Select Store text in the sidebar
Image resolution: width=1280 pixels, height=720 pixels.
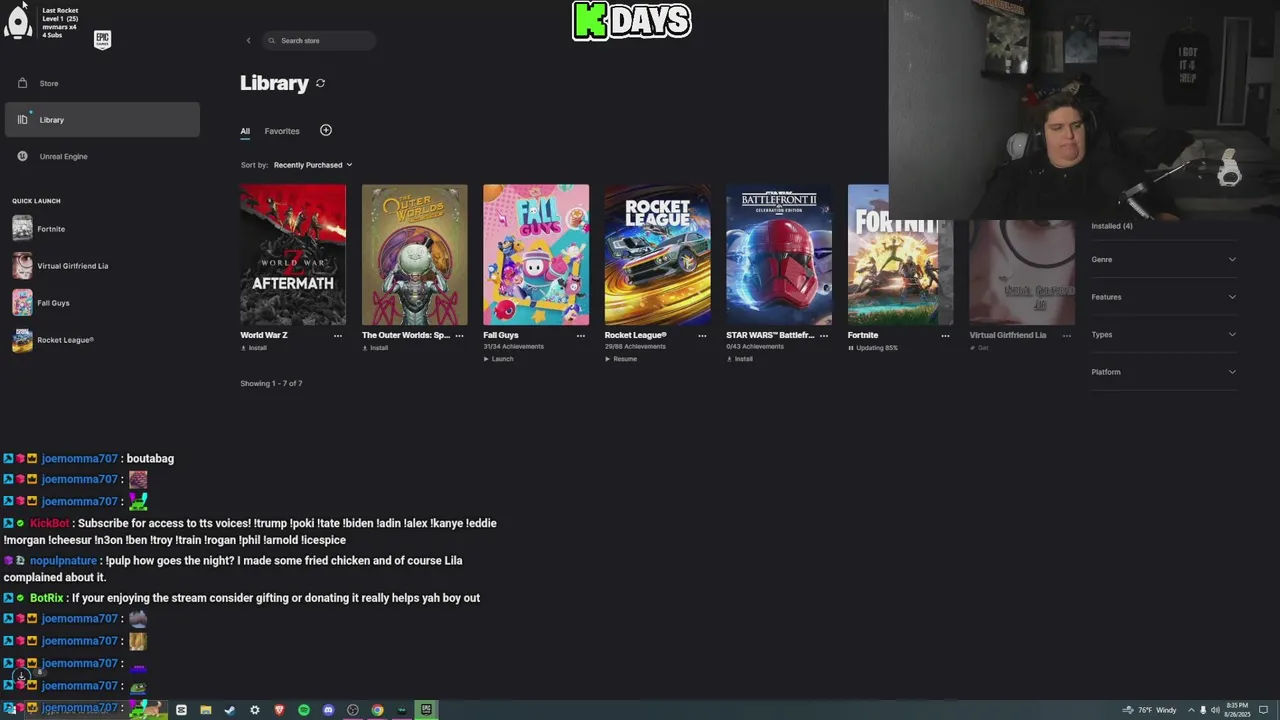coord(49,83)
